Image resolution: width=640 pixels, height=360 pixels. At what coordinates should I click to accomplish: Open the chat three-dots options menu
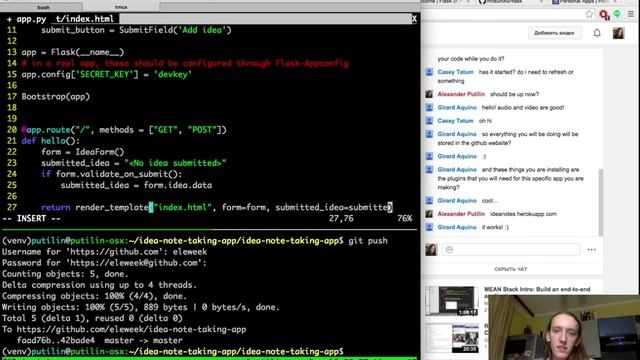pos(591,249)
